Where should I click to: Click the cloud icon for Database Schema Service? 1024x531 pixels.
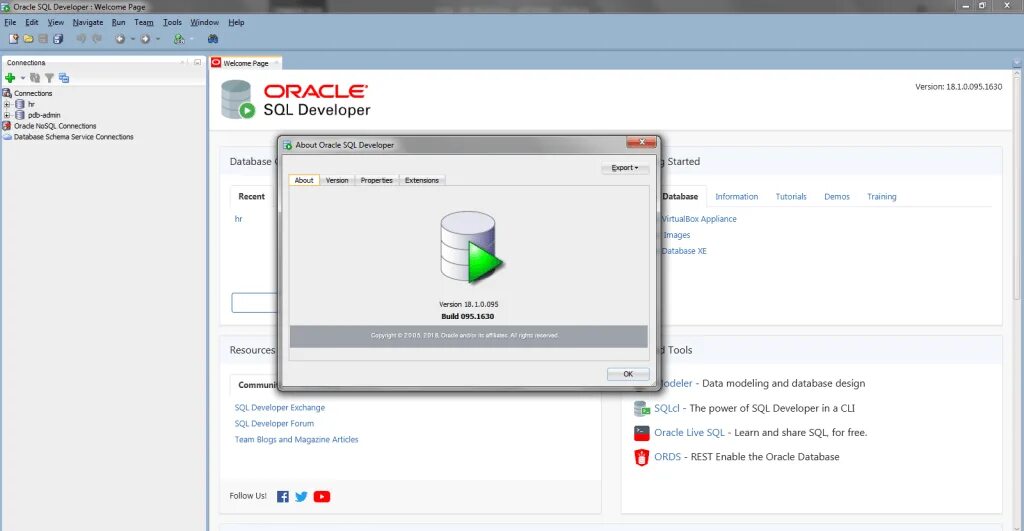point(7,137)
